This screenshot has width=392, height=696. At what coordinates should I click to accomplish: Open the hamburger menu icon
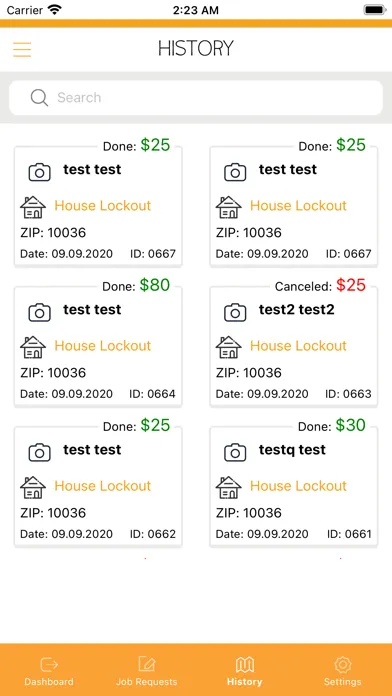22,50
